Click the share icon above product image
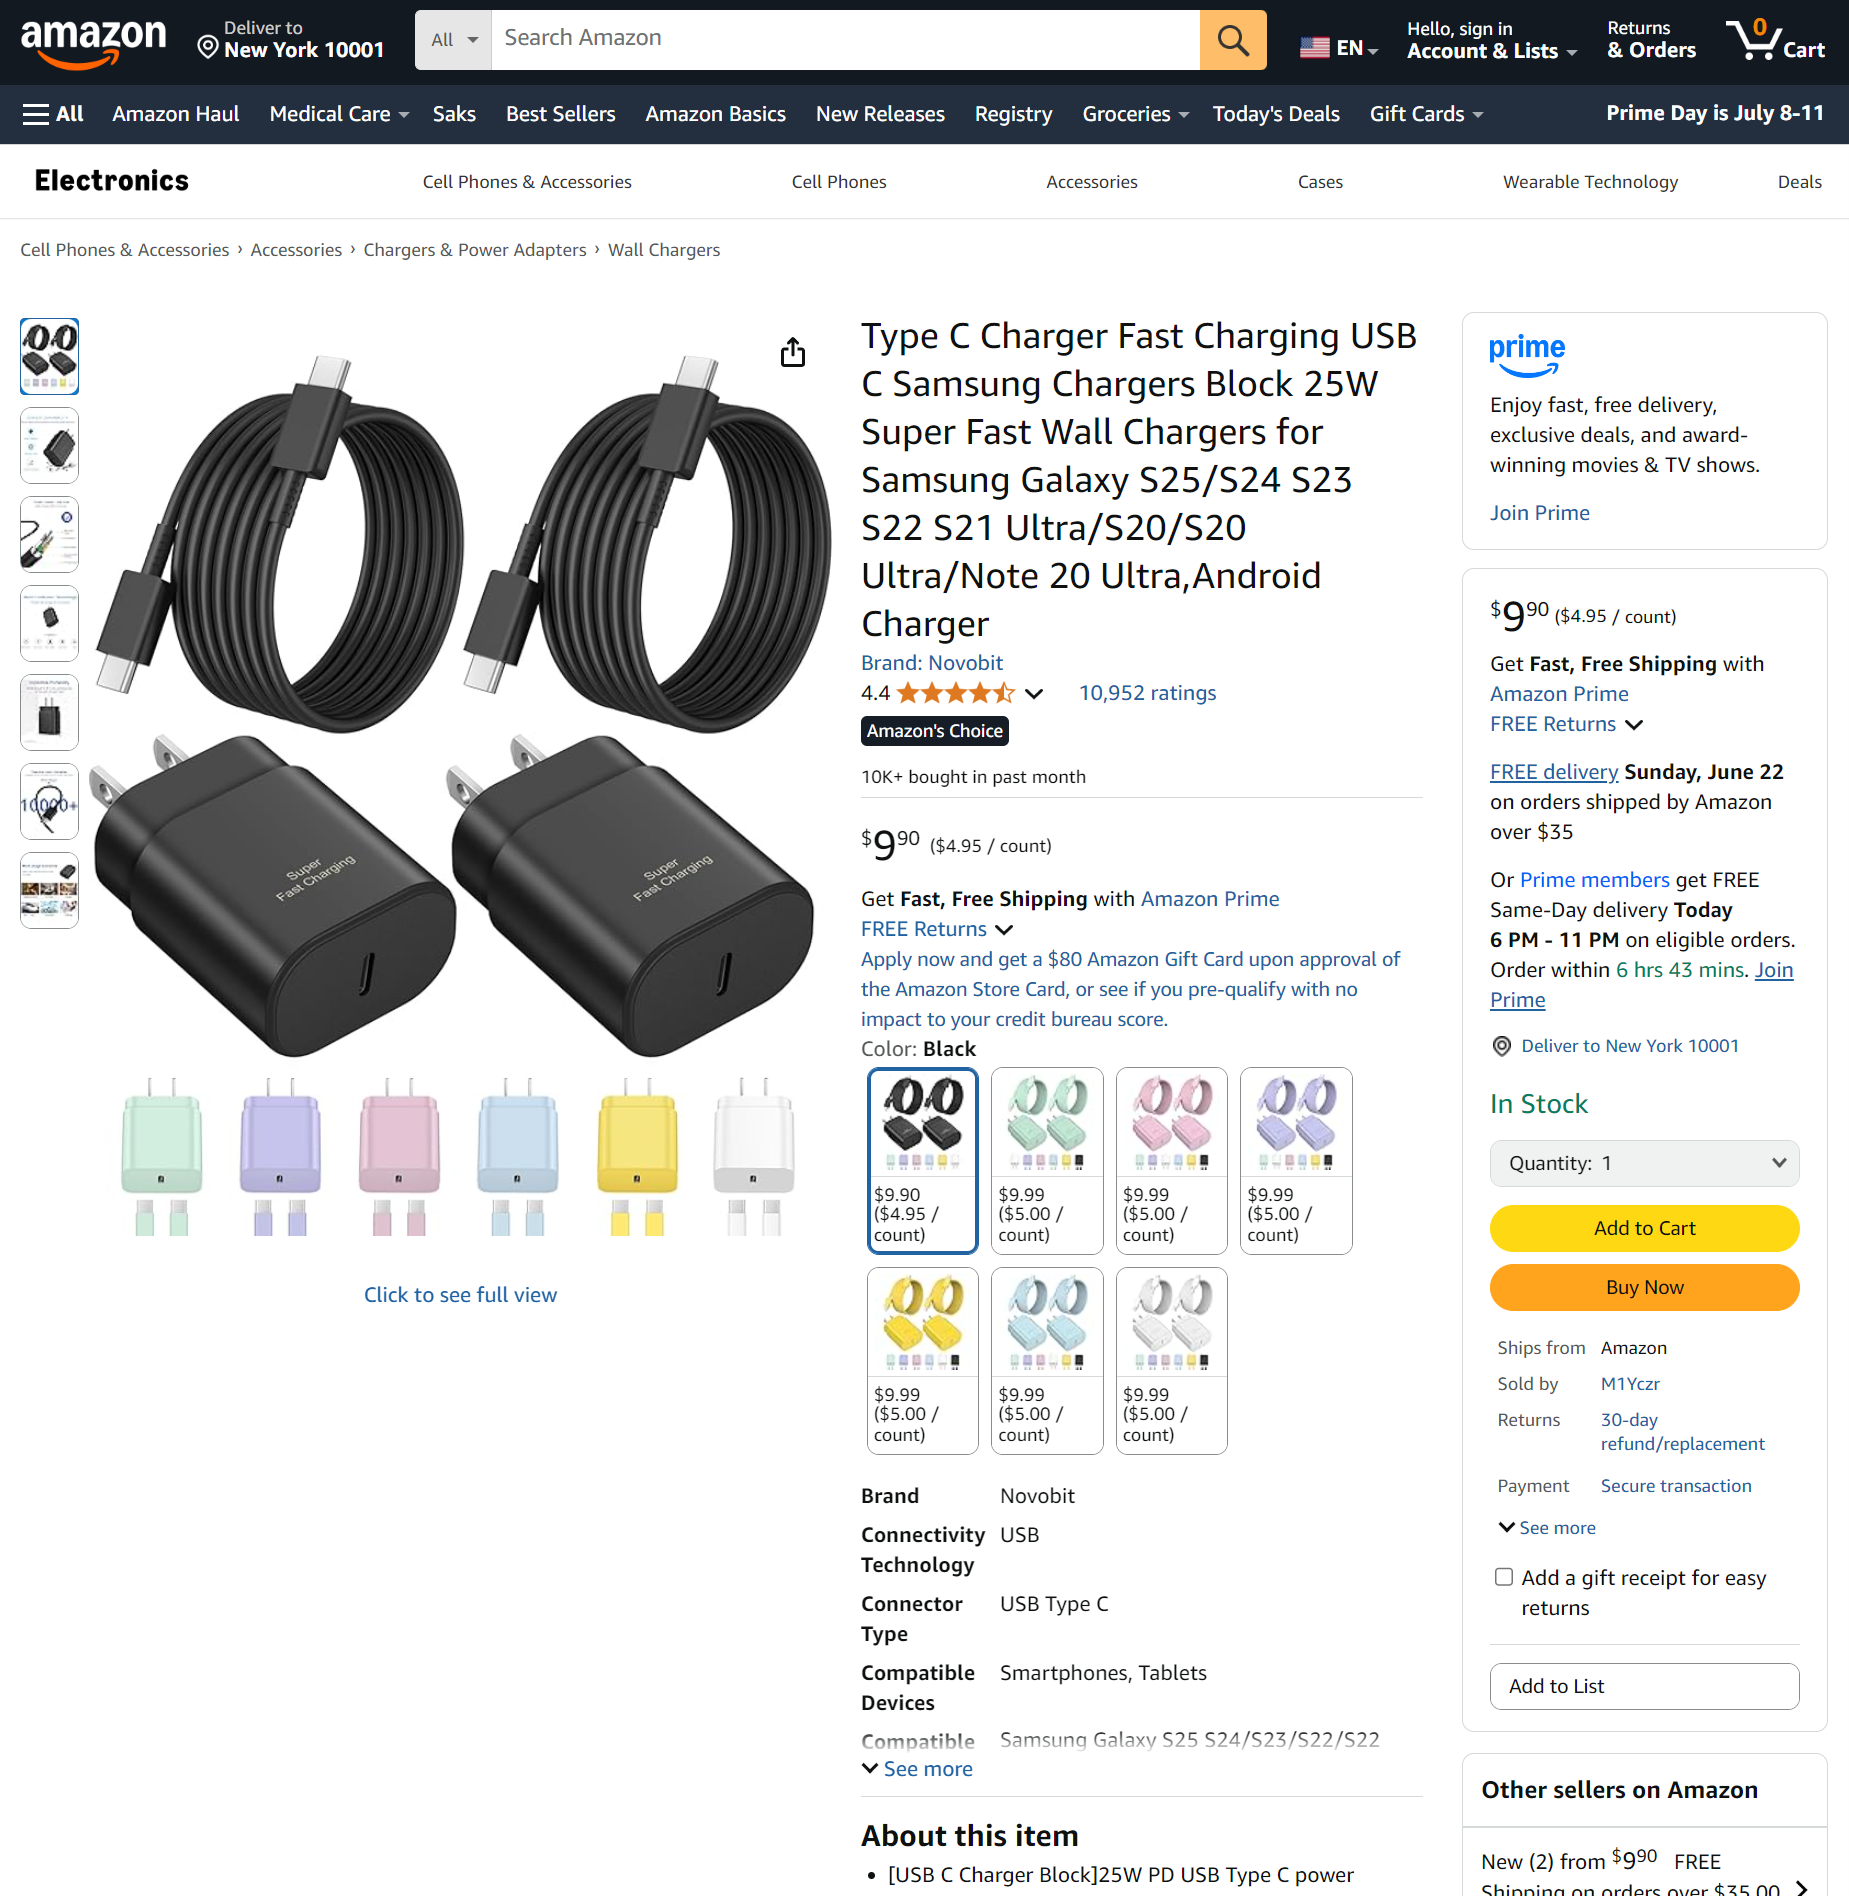1849x1896 pixels. coord(793,352)
